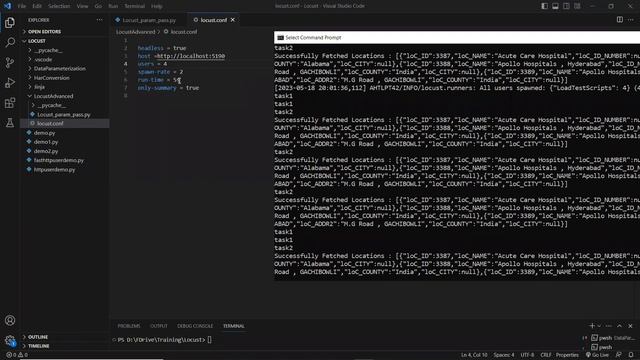Viewport: 640px width, 360px height.
Task: Open the Accounts menu icon
Action: pyautogui.click(x=10, y=320)
